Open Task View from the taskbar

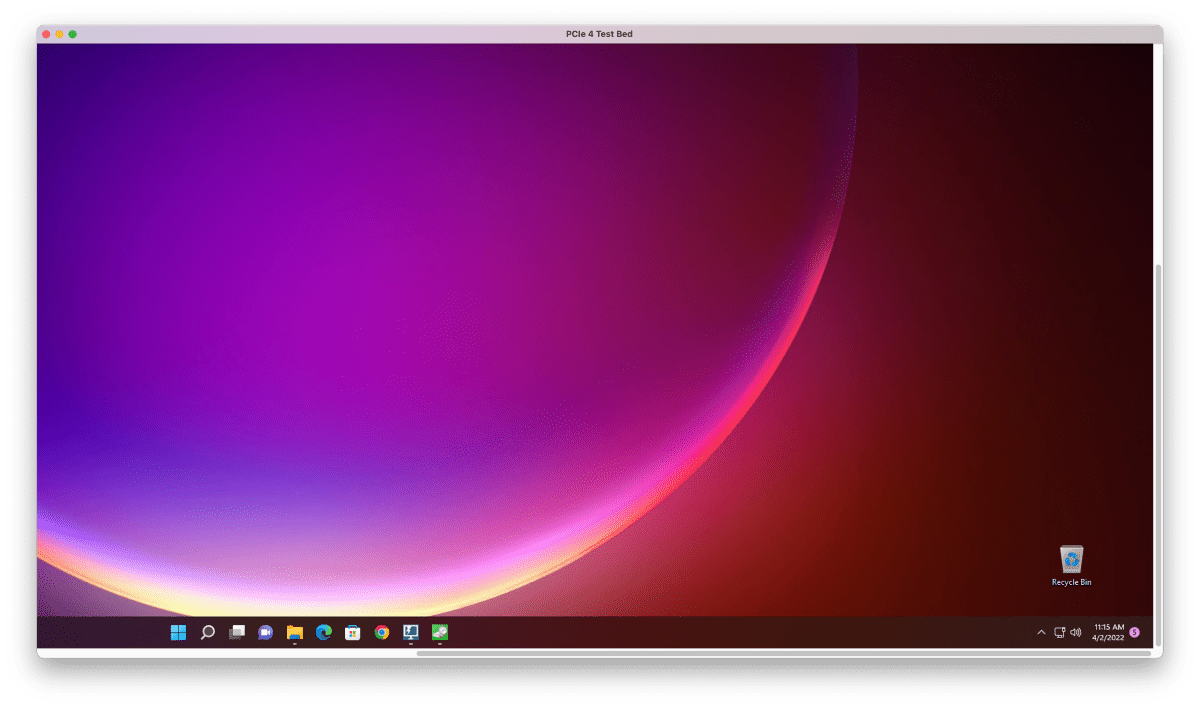click(x=237, y=632)
